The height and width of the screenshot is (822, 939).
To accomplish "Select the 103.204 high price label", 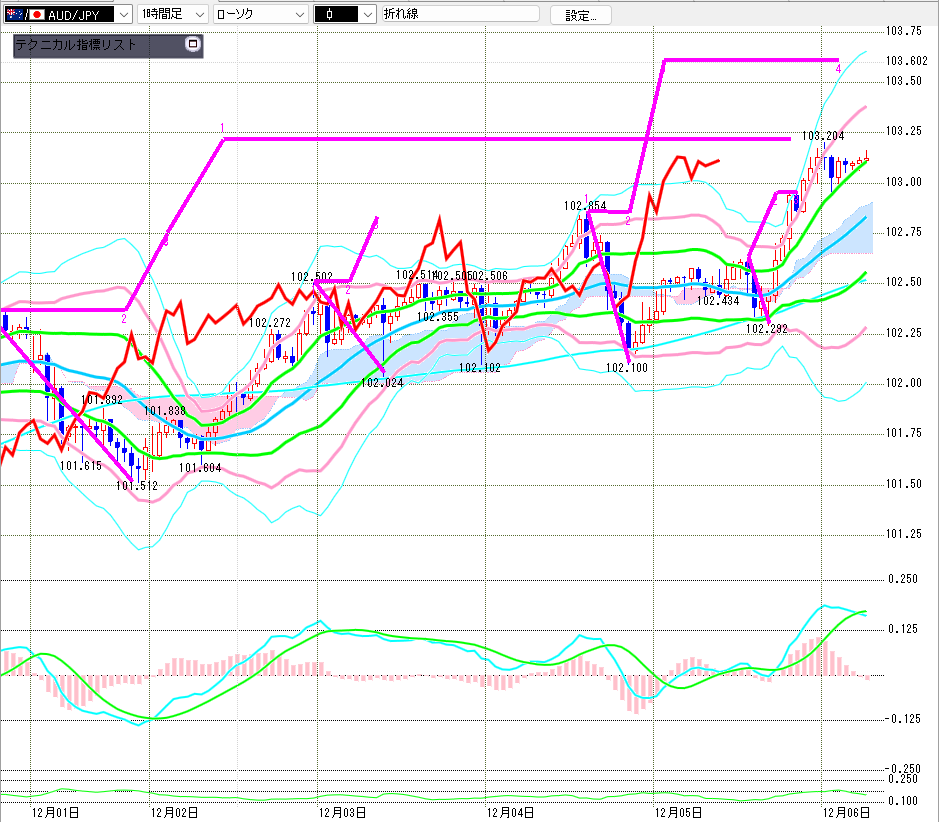I will point(824,136).
